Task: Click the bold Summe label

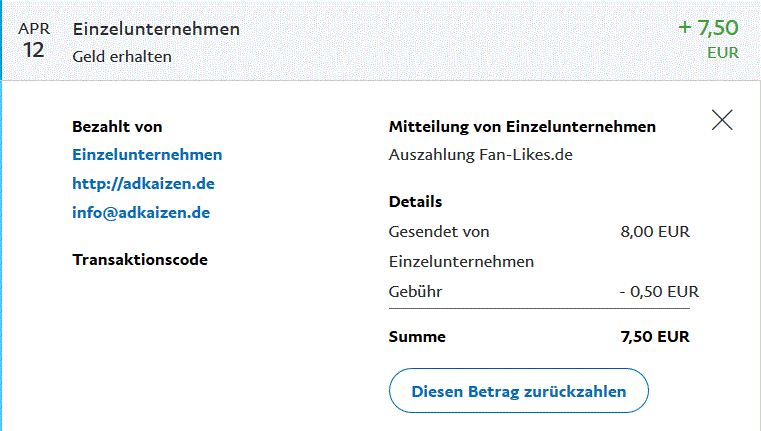Action: pos(417,337)
